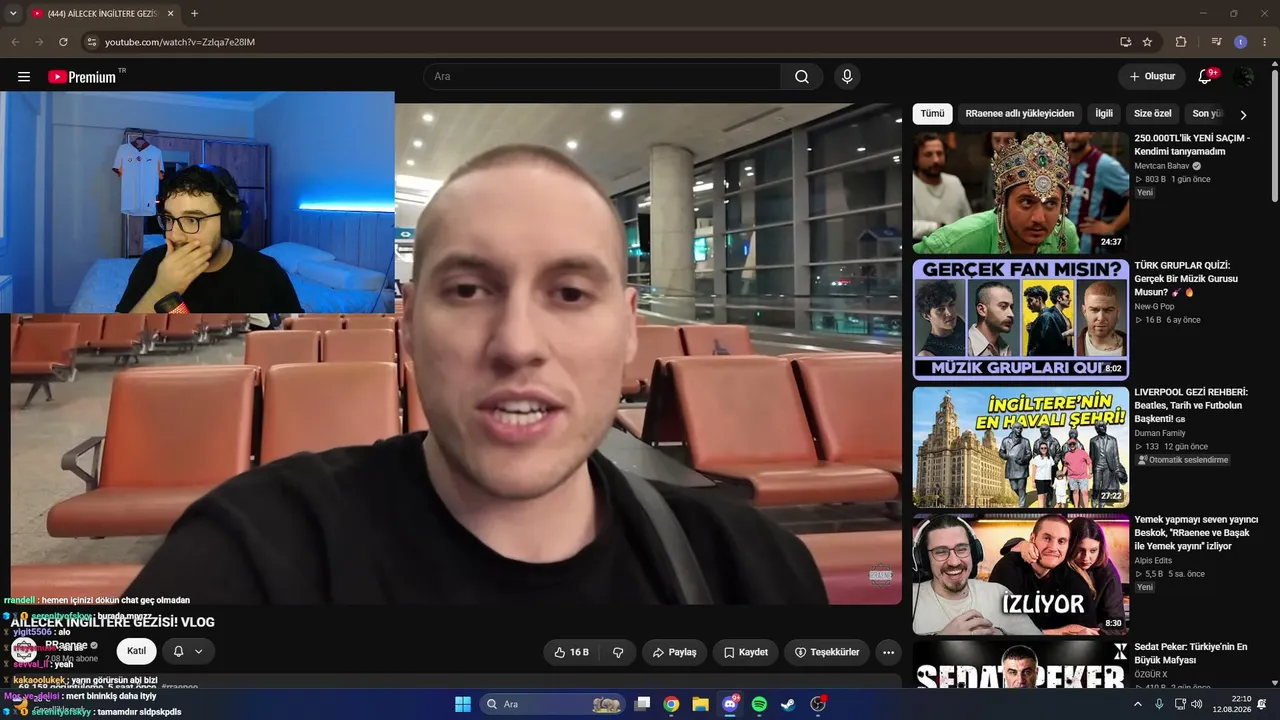Image resolution: width=1280 pixels, height=720 pixels.
Task: Save video with Kaydet button
Action: pyautogui.click(x=746, y=652)
